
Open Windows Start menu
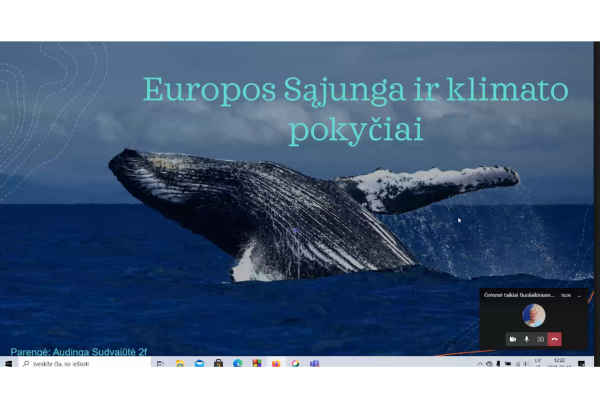[8, 363]
